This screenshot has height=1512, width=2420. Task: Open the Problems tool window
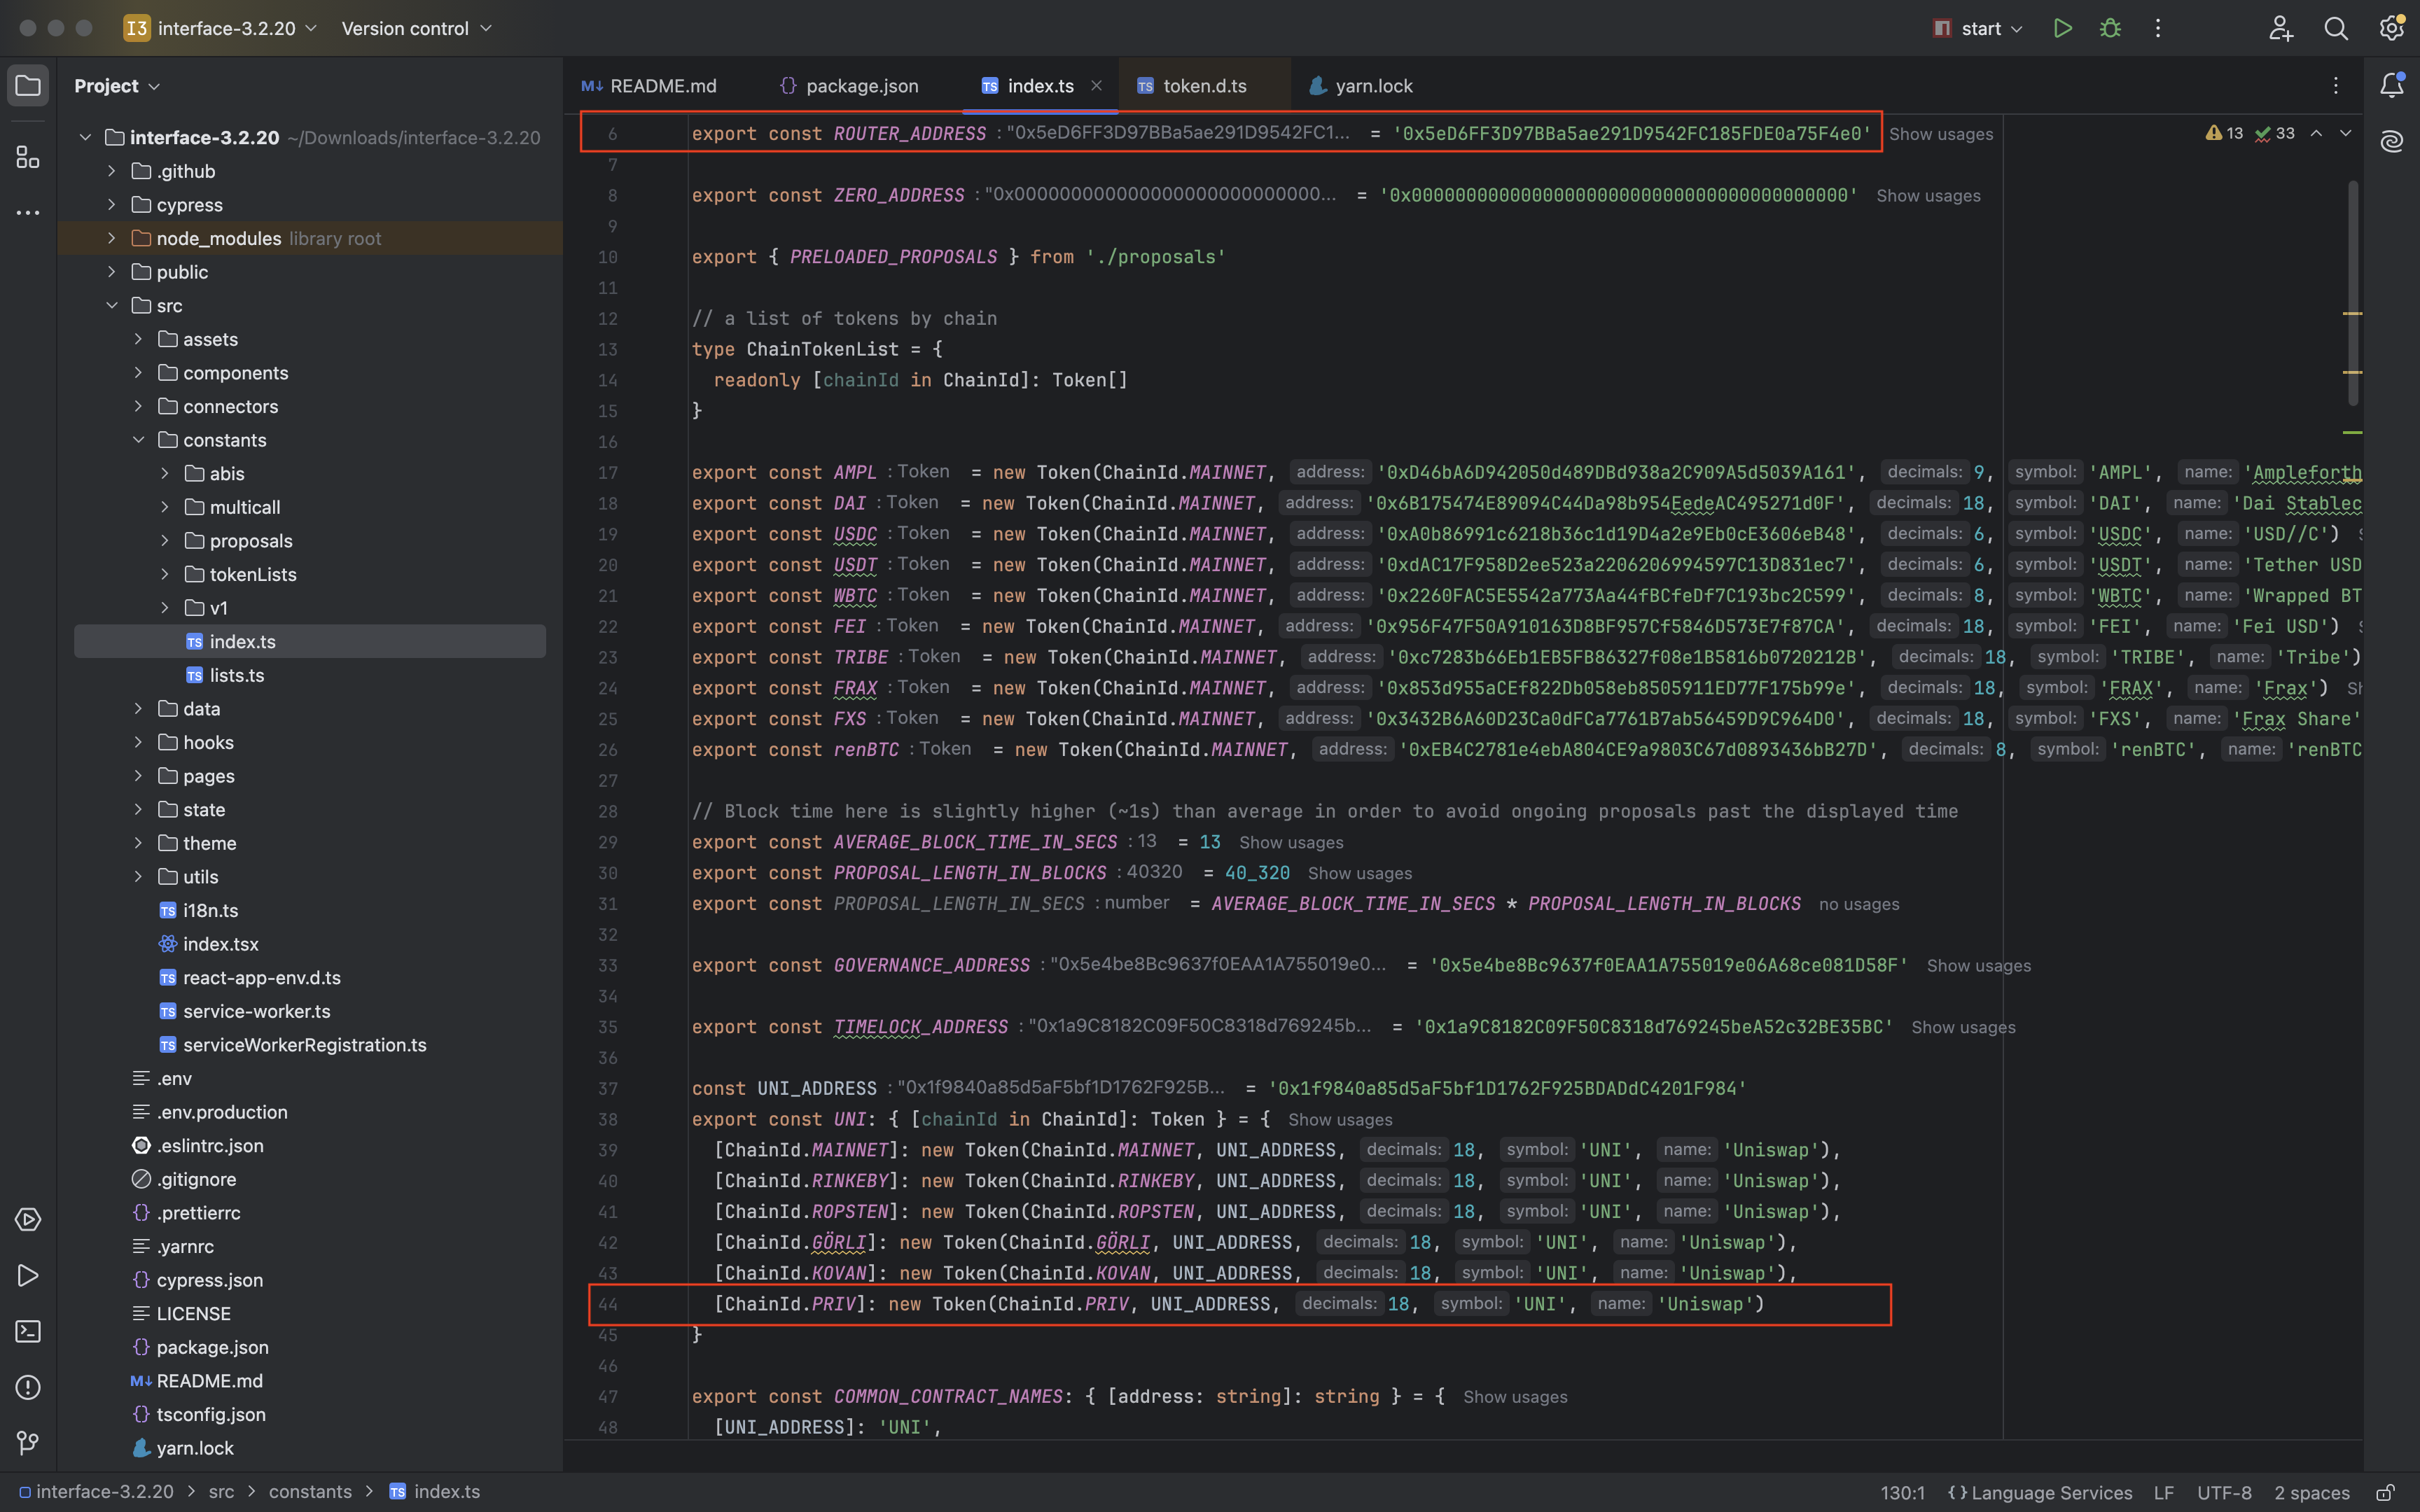point(28,1388)
